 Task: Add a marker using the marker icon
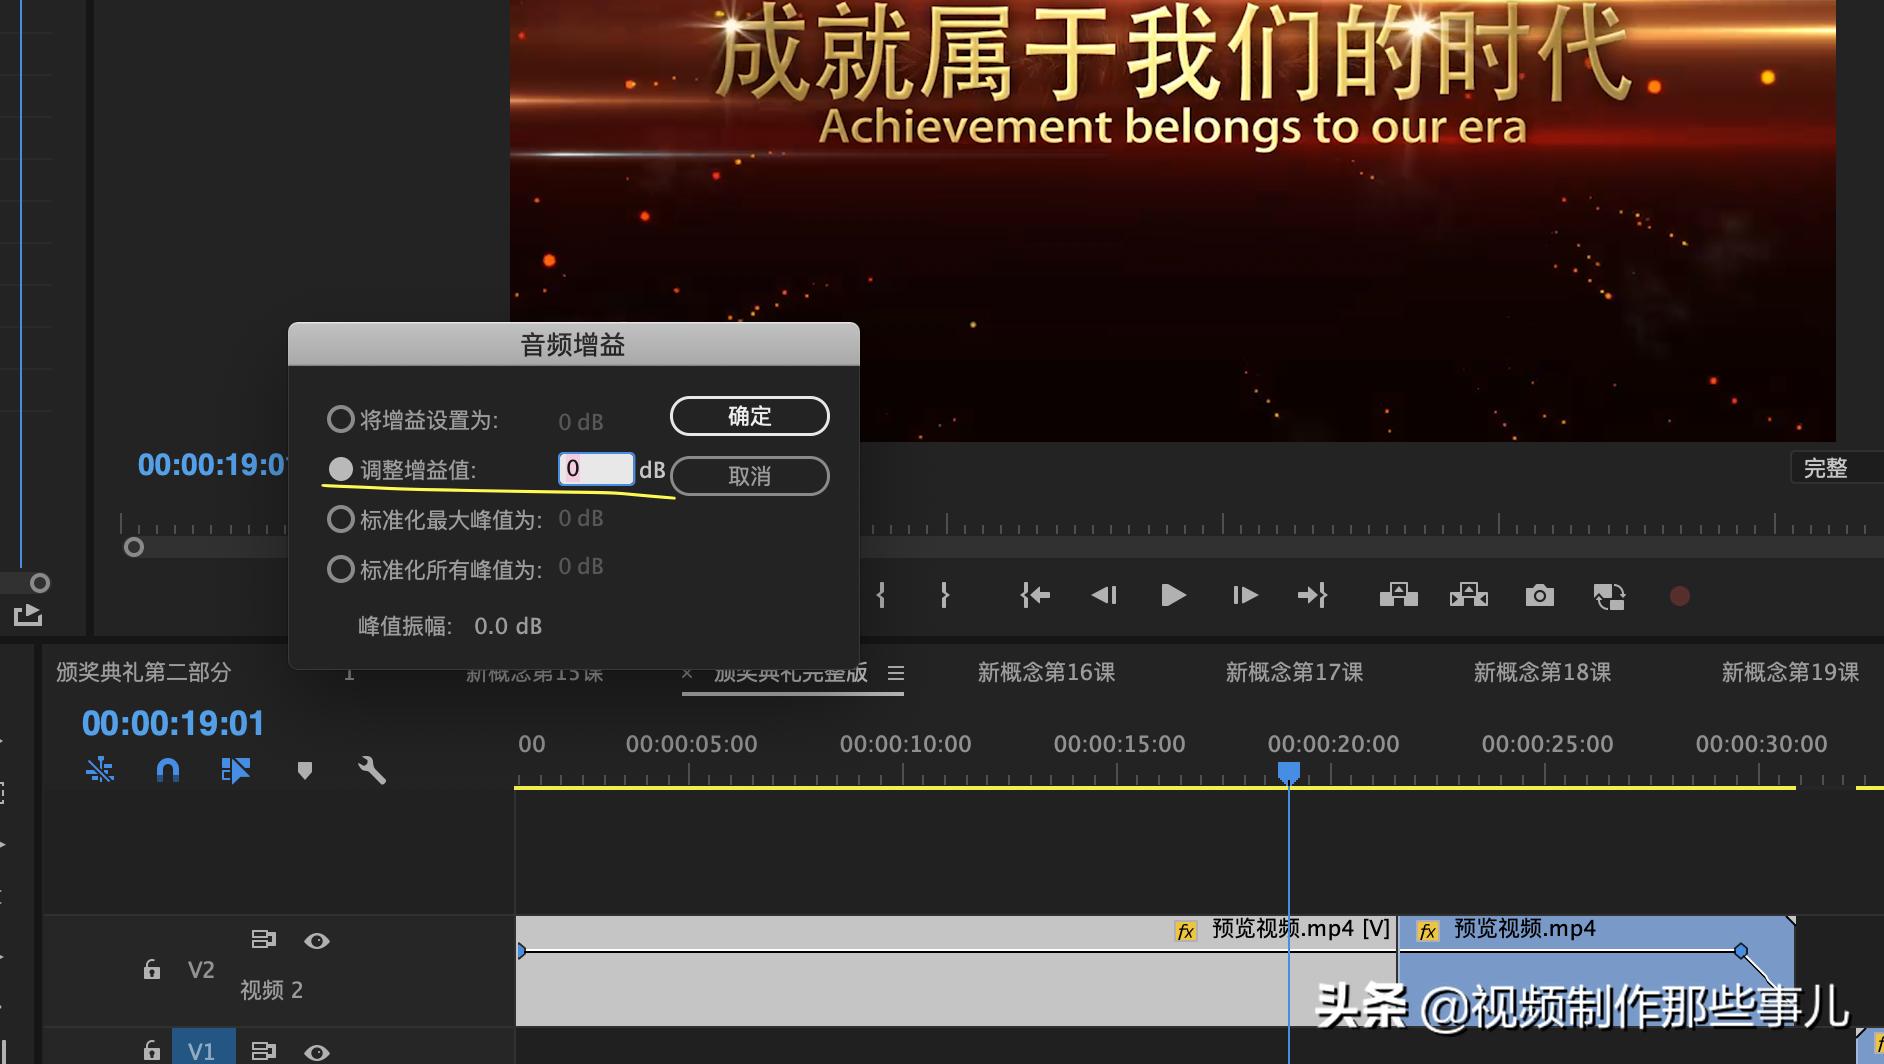pyautogui.click(x=305, y=770)
